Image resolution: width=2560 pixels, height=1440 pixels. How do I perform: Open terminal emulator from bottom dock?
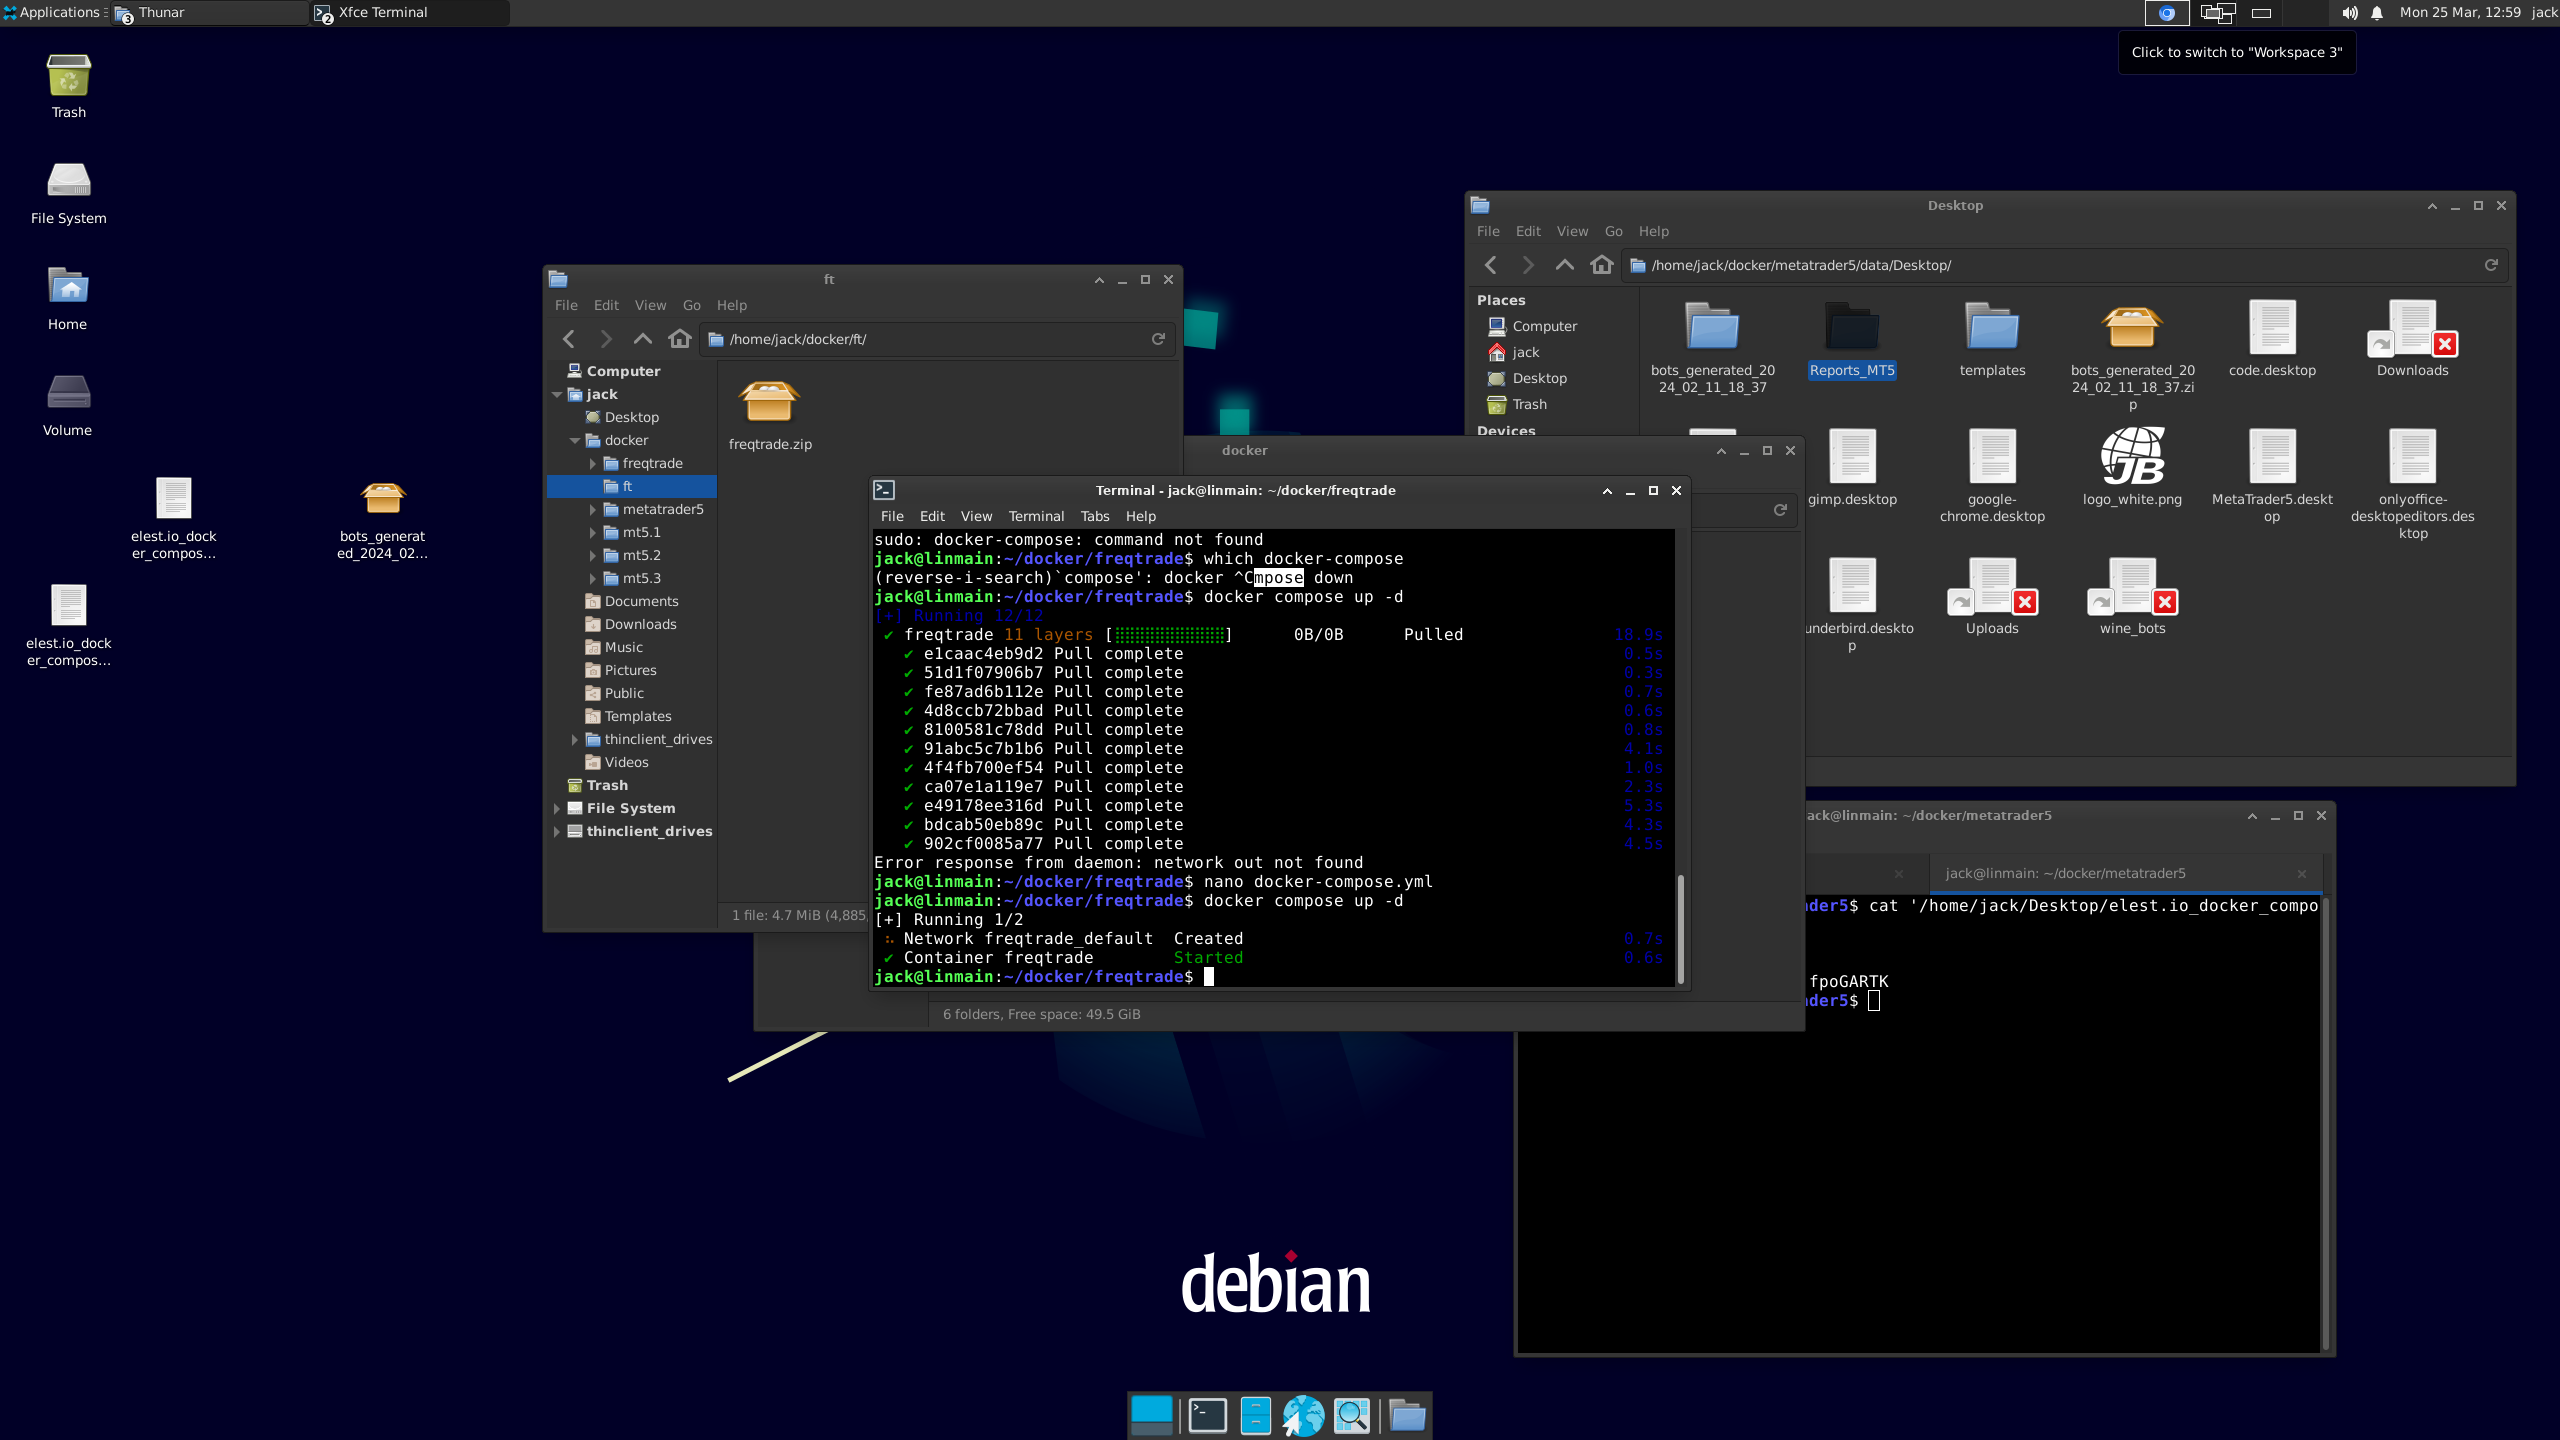[1207, 1415]
